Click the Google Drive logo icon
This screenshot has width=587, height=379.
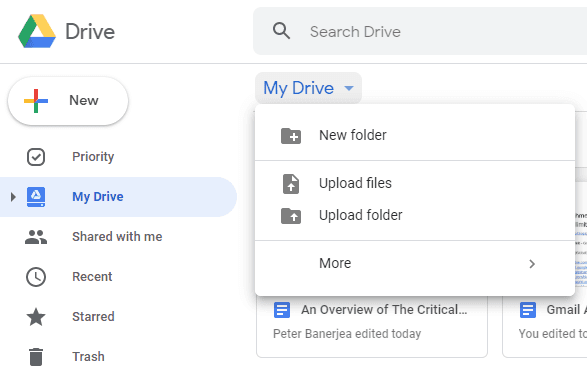(x=37, y=31)
